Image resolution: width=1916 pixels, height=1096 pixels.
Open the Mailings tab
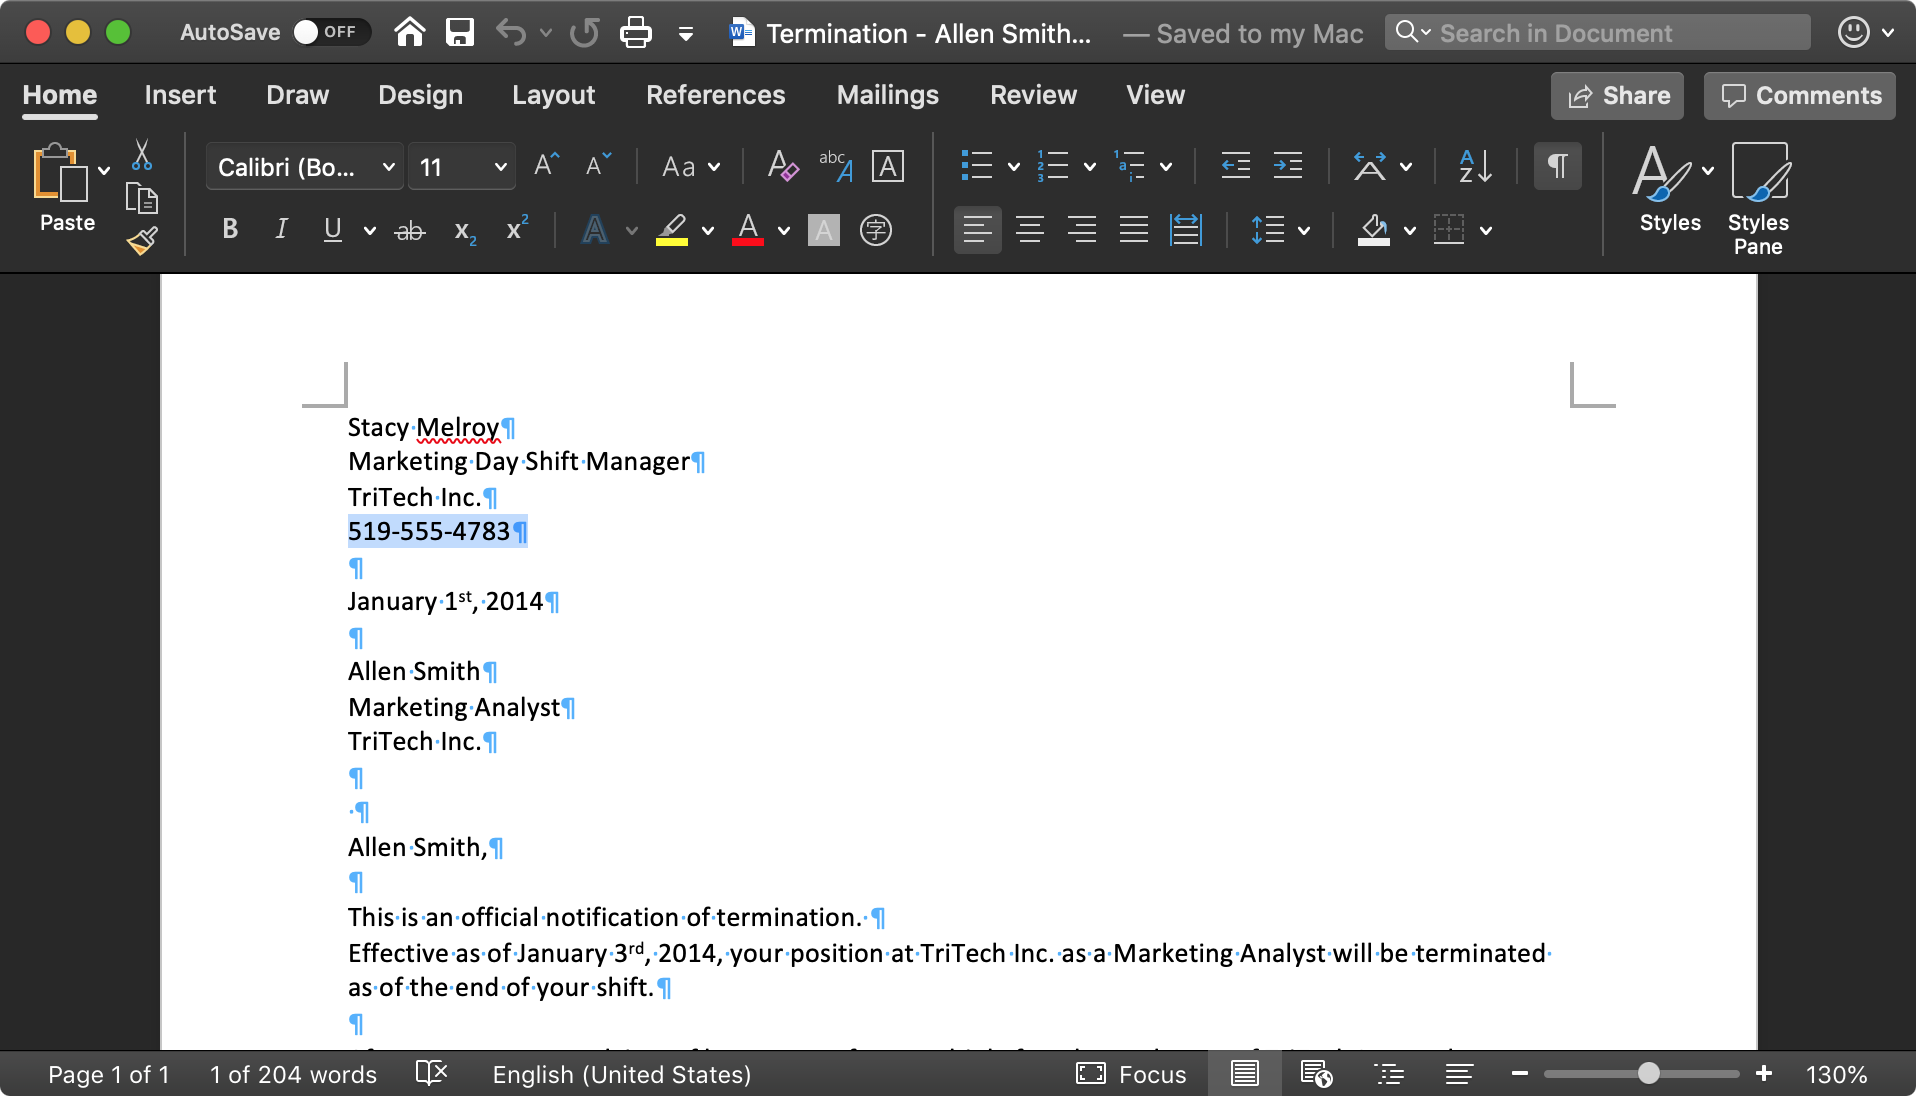[887, 95]
